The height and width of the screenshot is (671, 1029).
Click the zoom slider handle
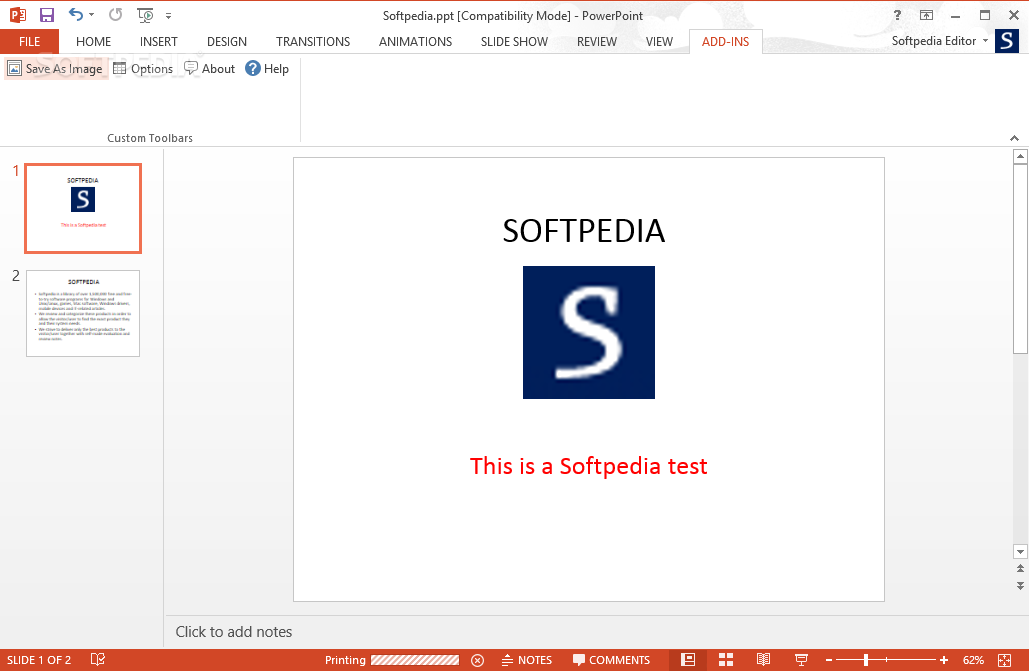pos(866,660)
